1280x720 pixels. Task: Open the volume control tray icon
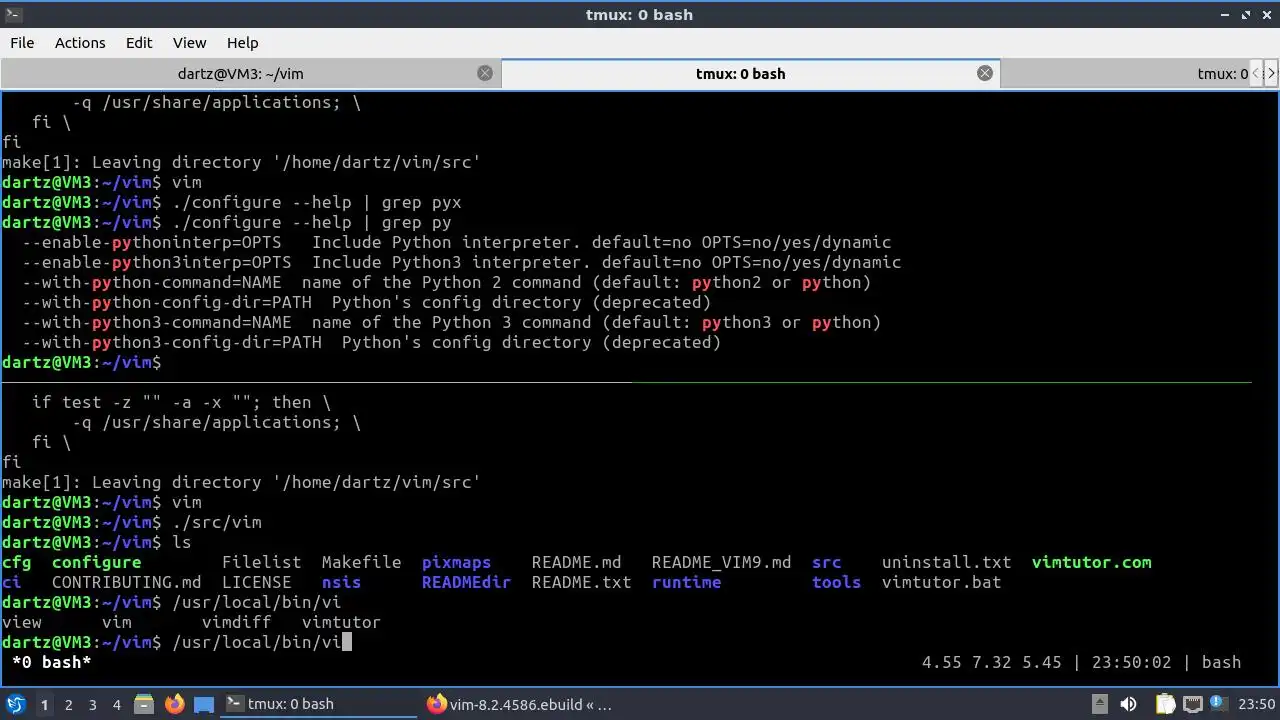(1130, 704)
